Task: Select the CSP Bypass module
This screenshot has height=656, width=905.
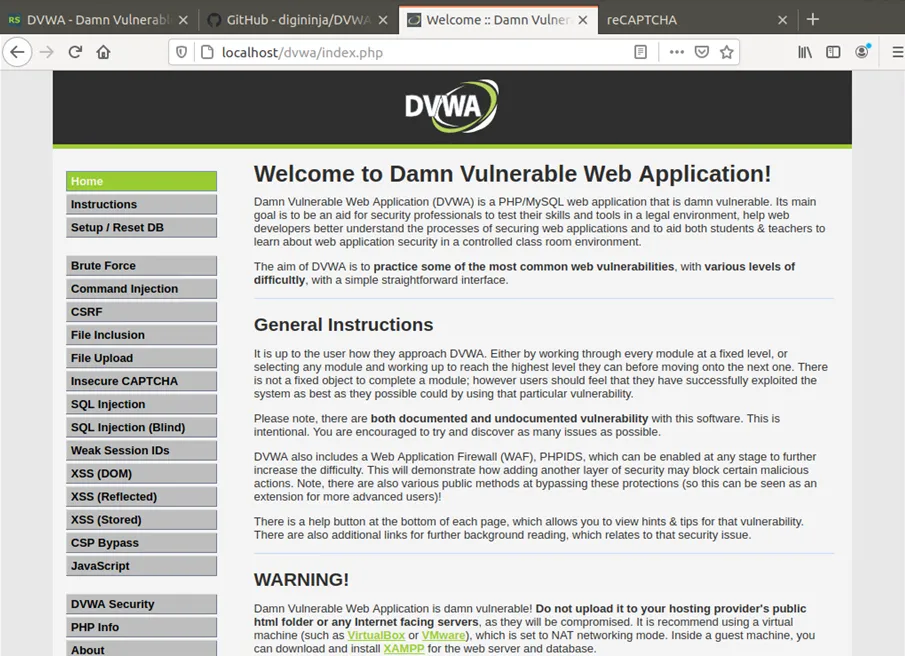Action: coord(141,542)
